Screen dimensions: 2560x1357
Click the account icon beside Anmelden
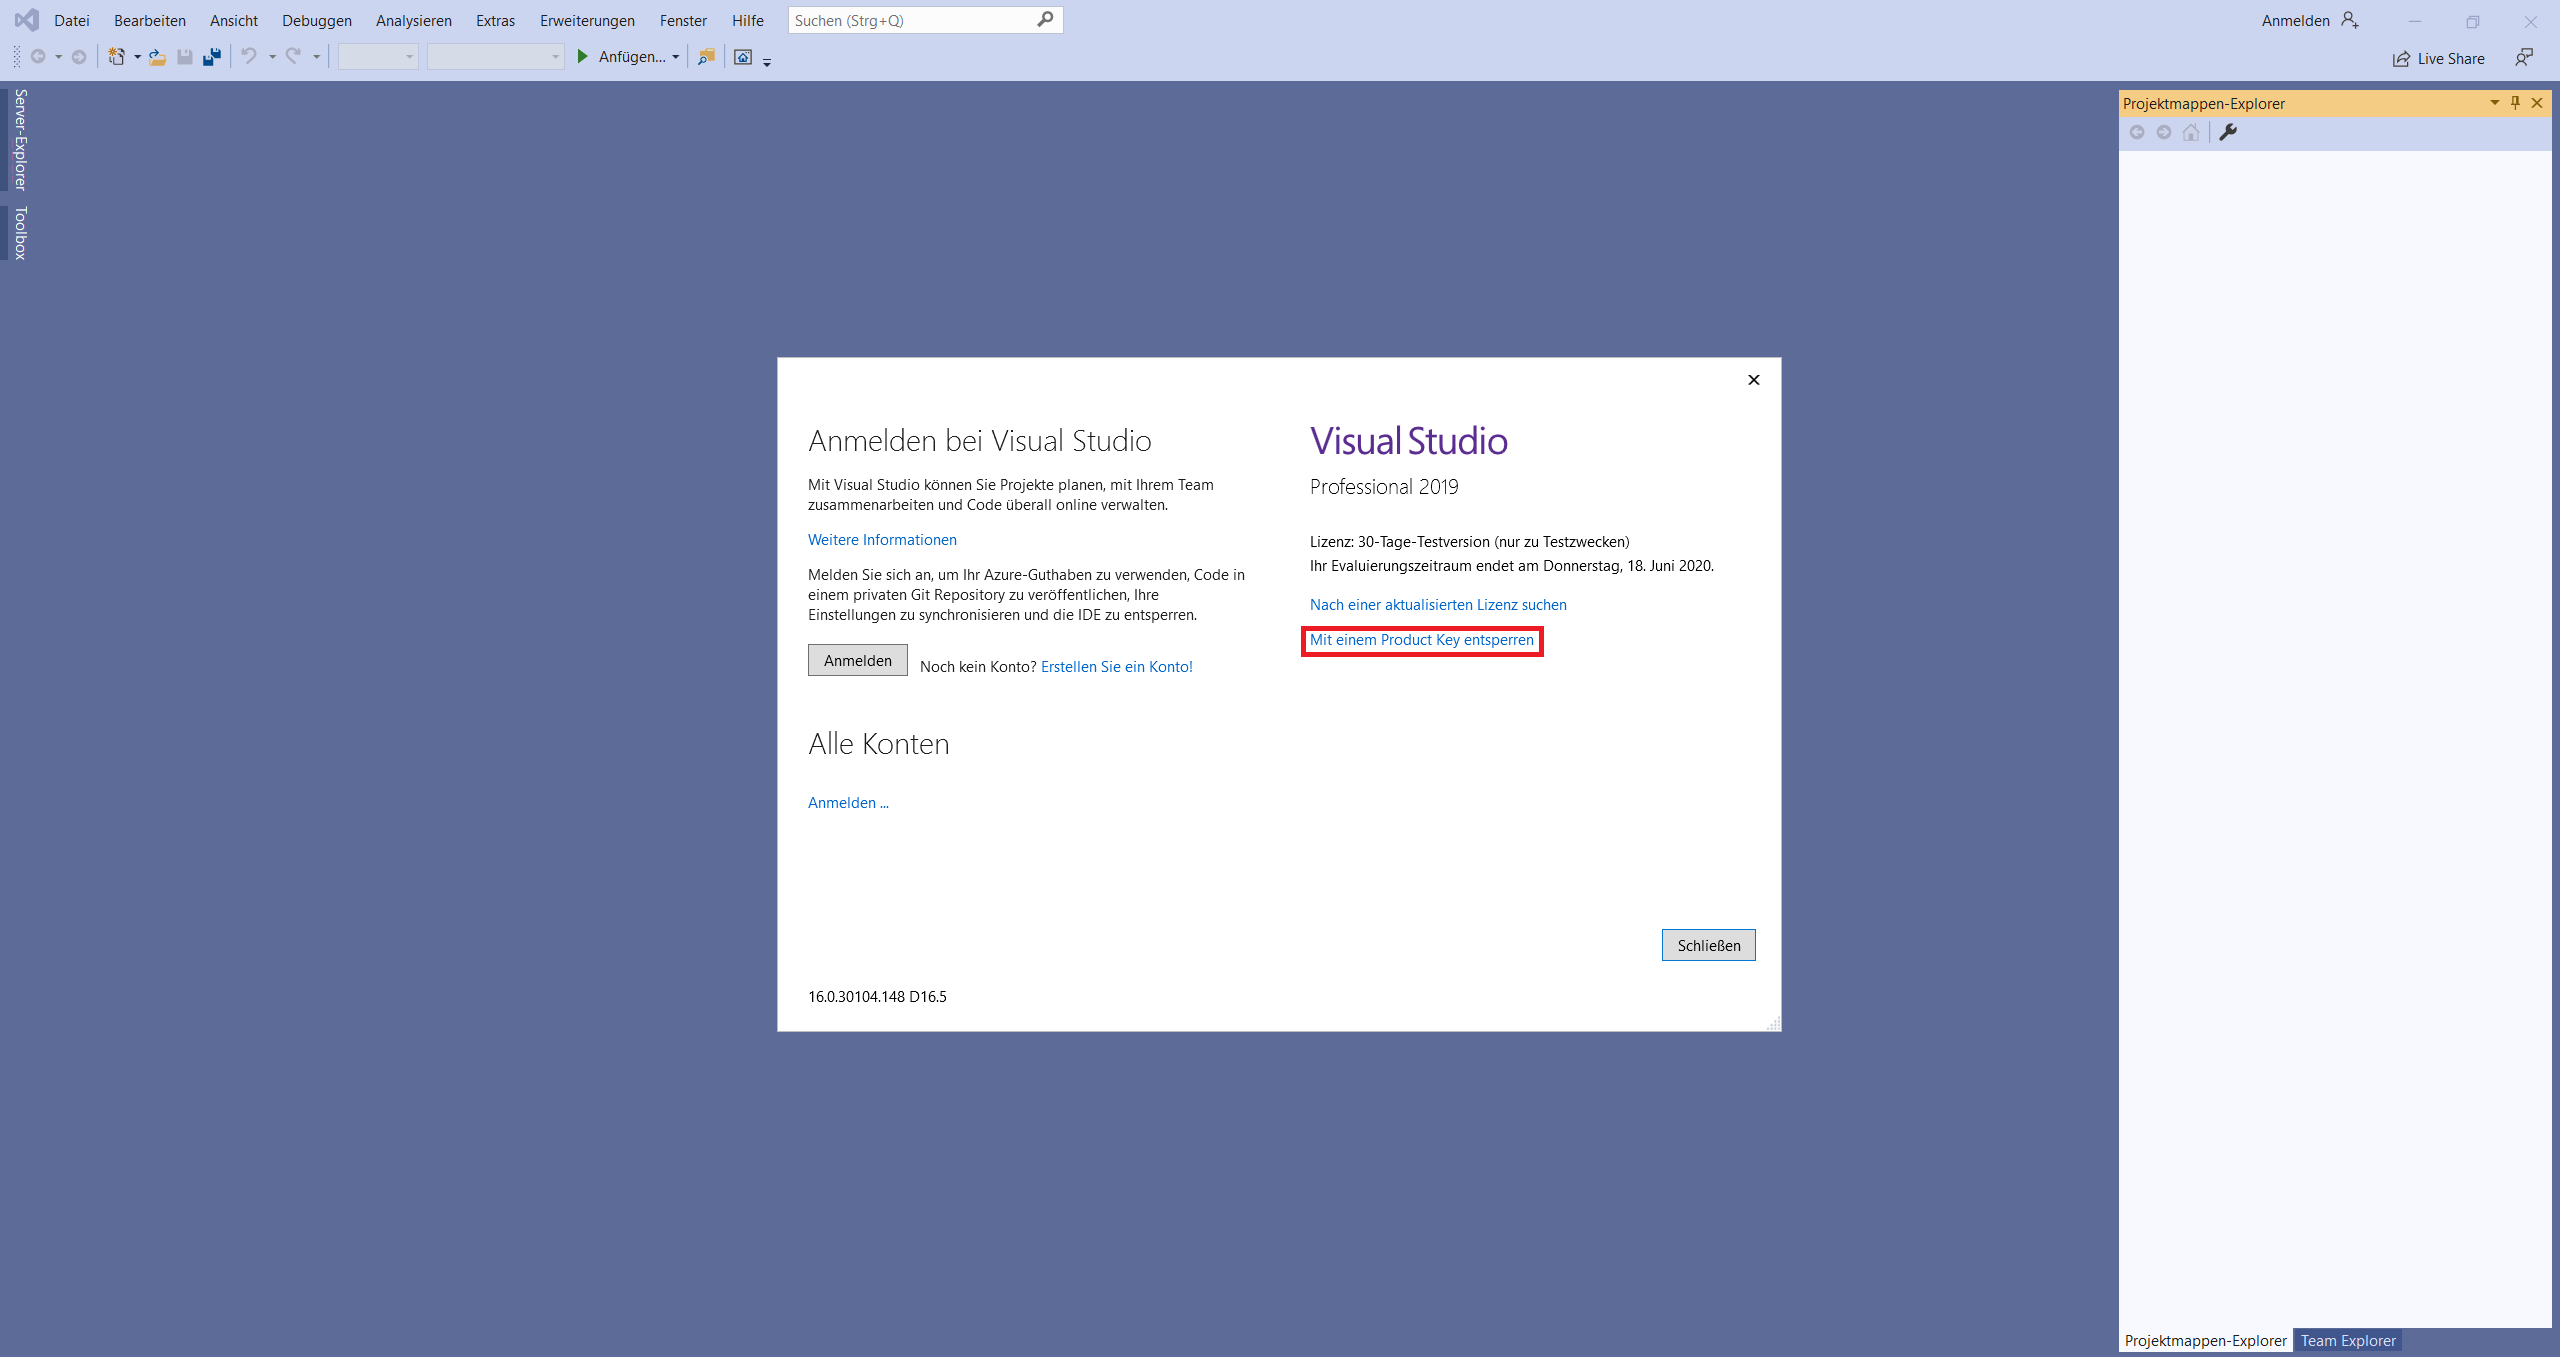2350,20
